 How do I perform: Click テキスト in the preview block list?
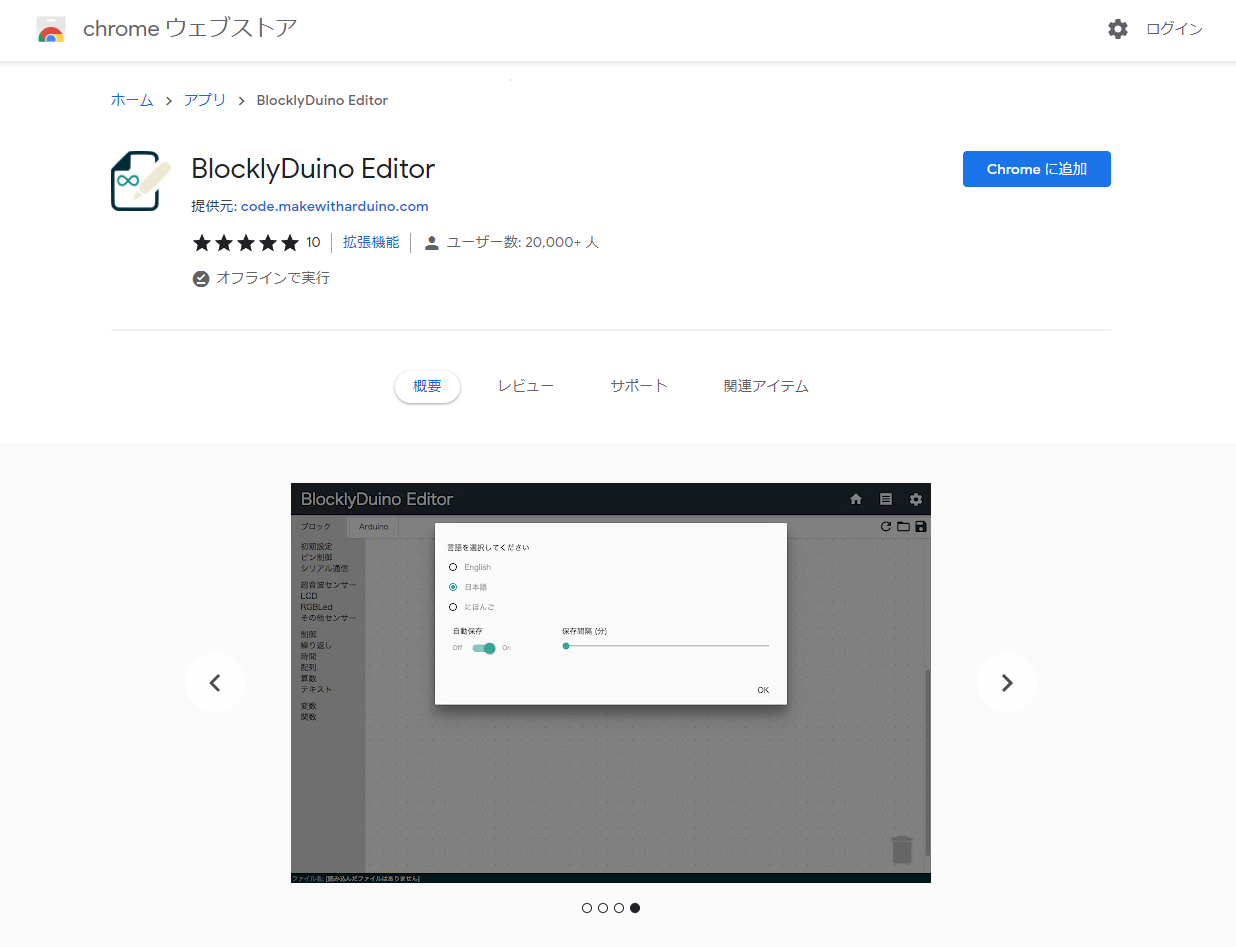pos(316,689)
